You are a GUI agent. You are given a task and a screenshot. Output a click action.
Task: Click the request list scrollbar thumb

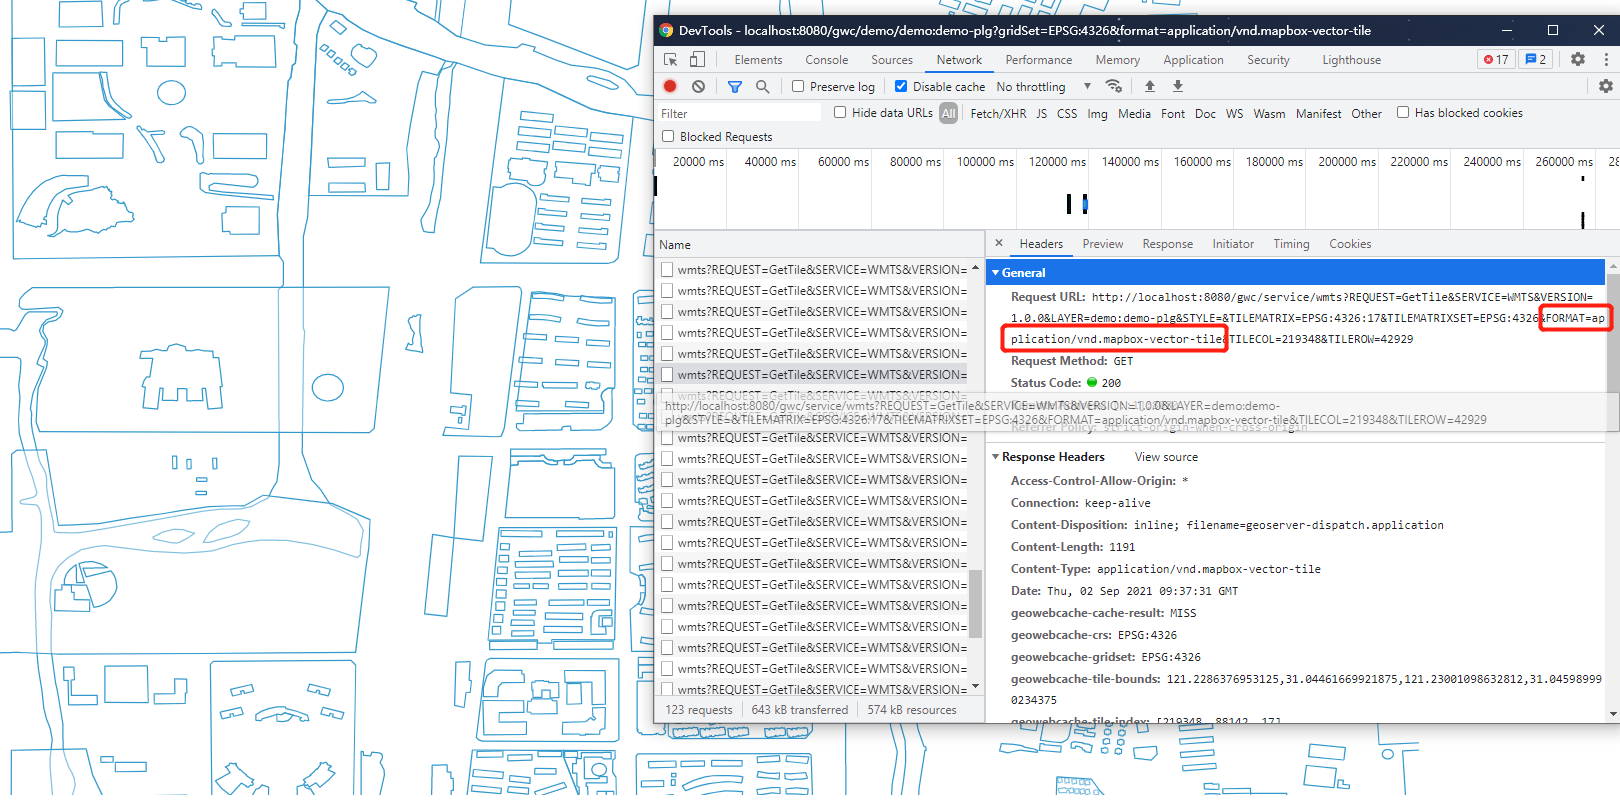975,603
